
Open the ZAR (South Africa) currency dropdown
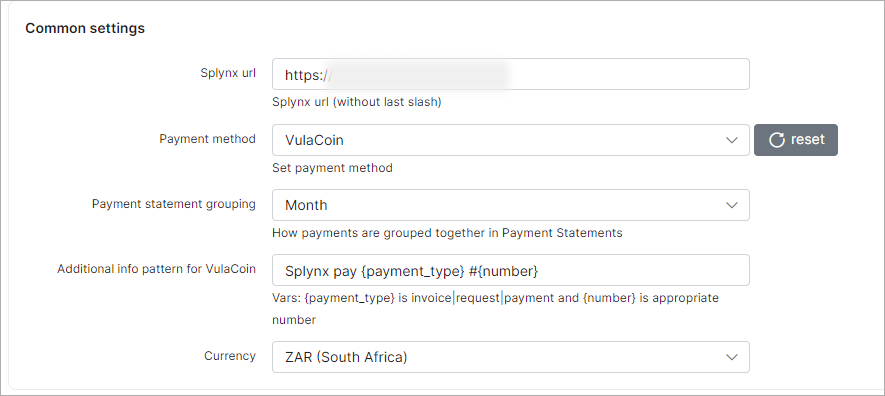[x=511, y=357]
